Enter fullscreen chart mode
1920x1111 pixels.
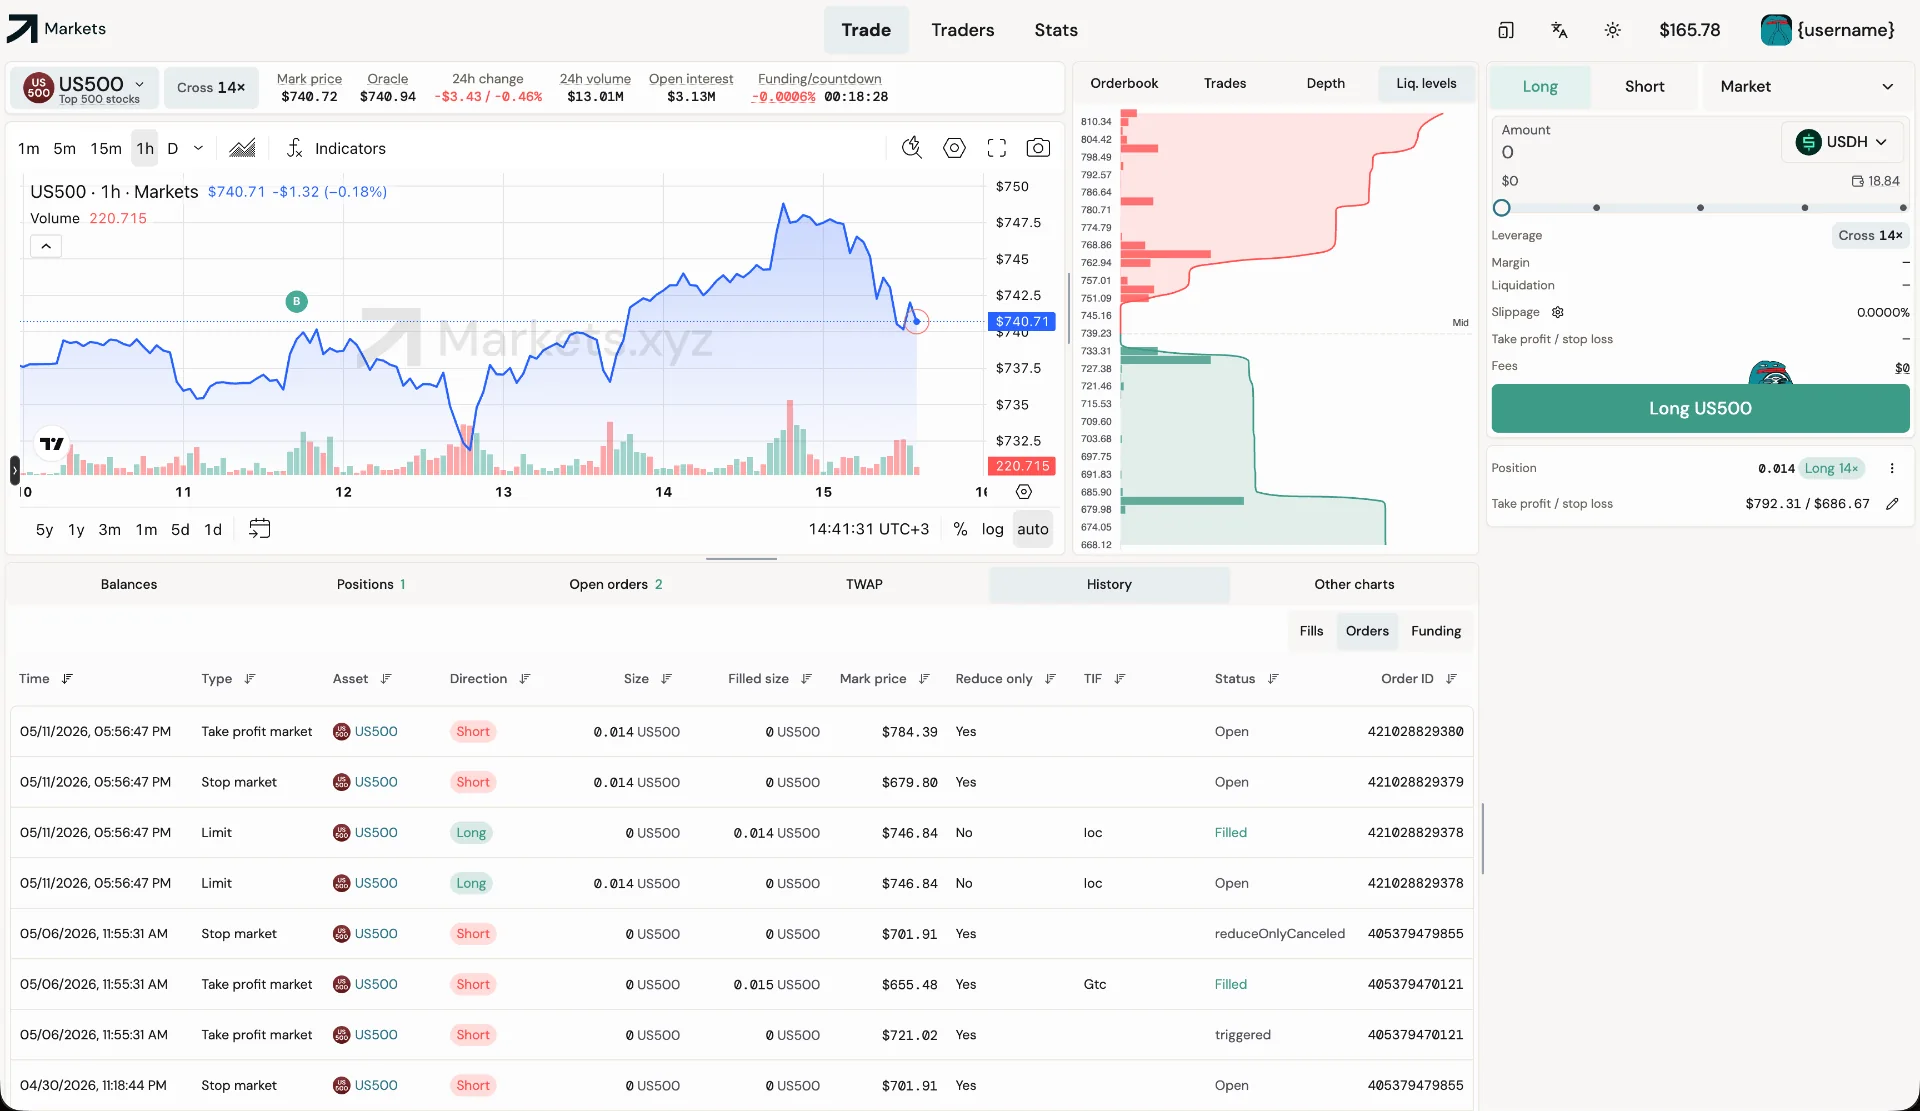point(996,148)
